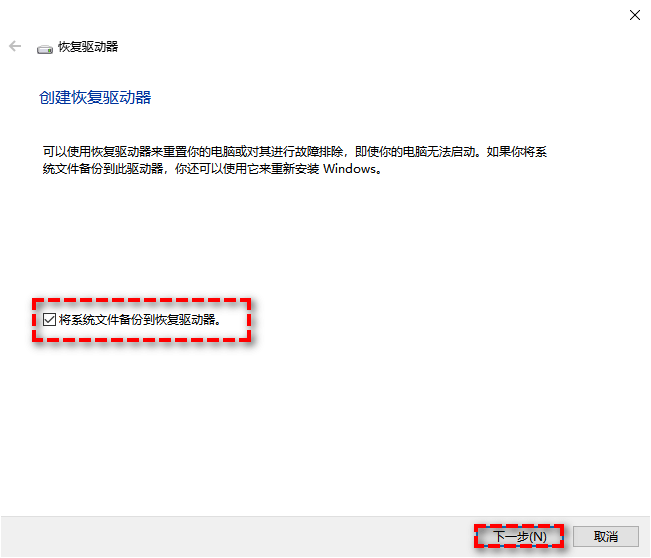Click the phrase 重新安装 in the description
The height and width of the screenshot is (558, 651).
pyautogui.click(x=295, y=169)
